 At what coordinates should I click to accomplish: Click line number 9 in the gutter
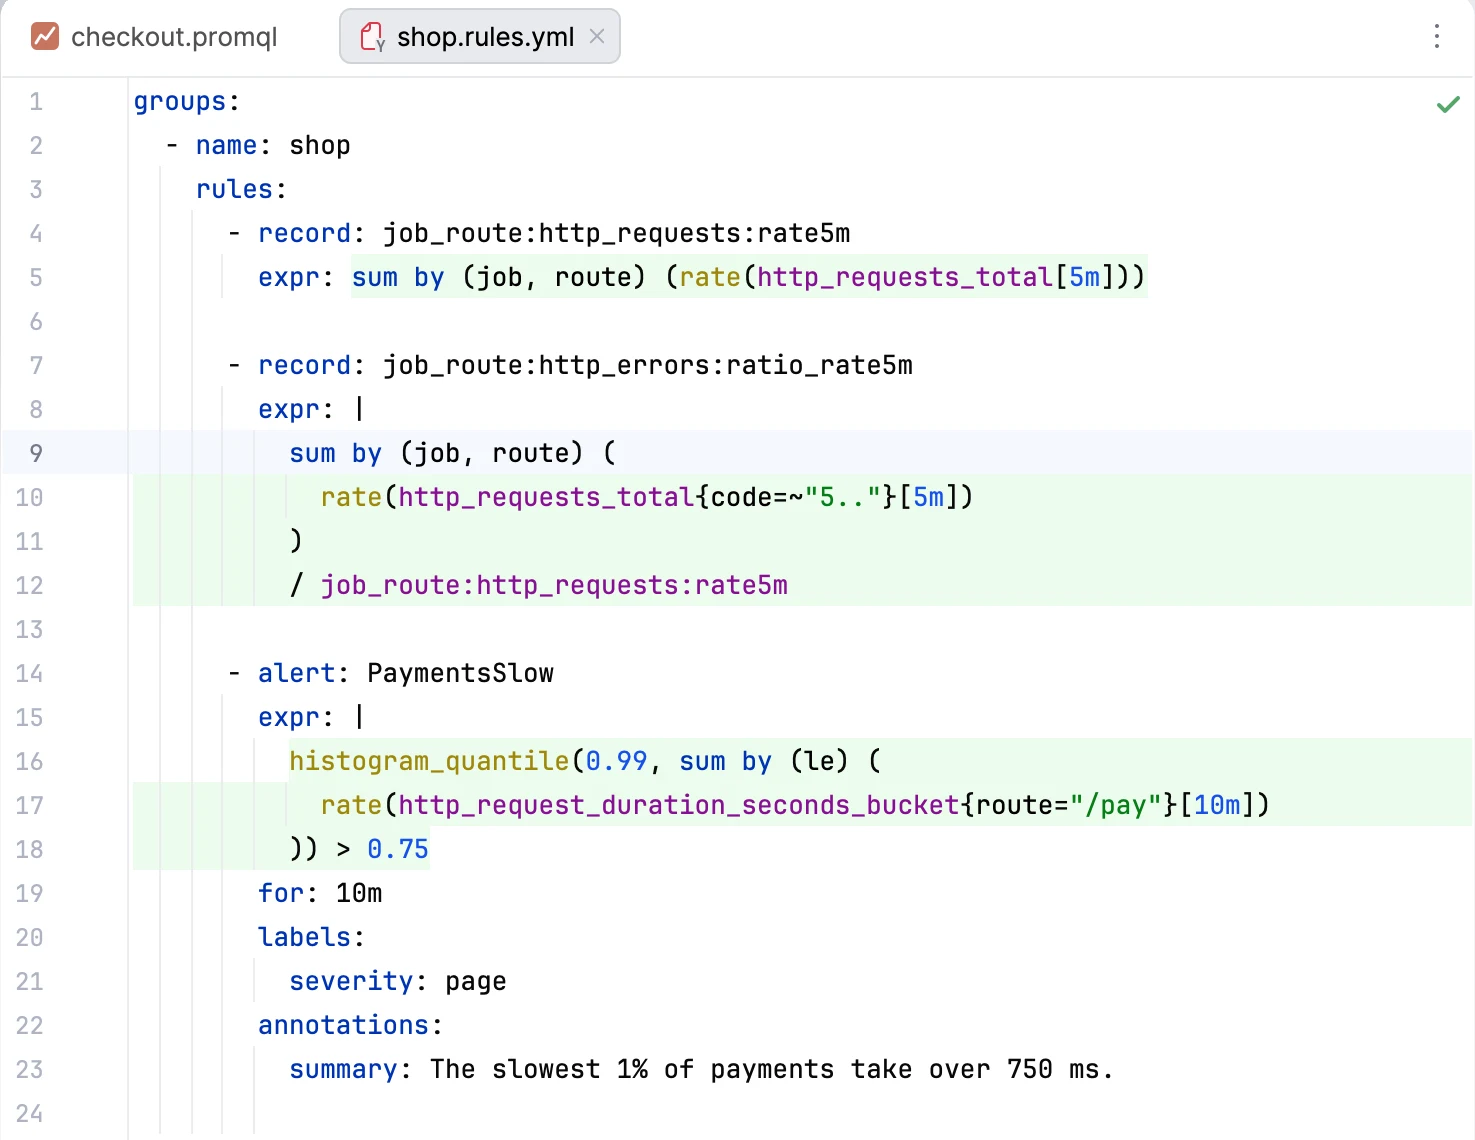pos(36,453)
